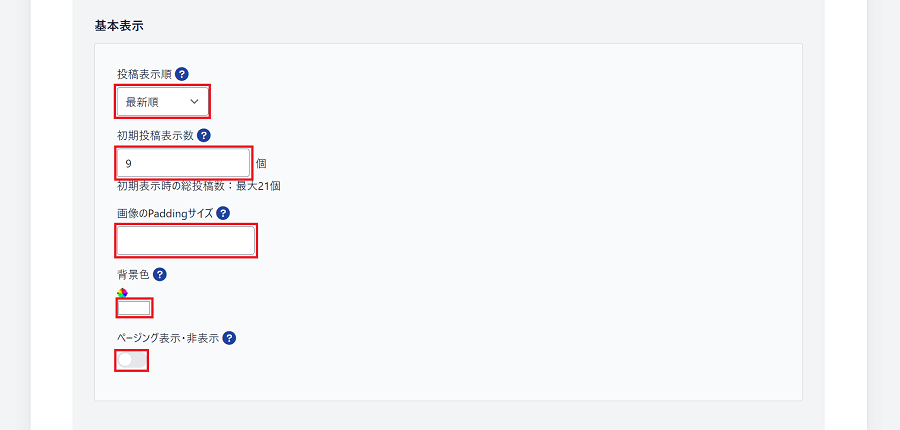Click the rainbow color wheel icon

click(122, 293)
